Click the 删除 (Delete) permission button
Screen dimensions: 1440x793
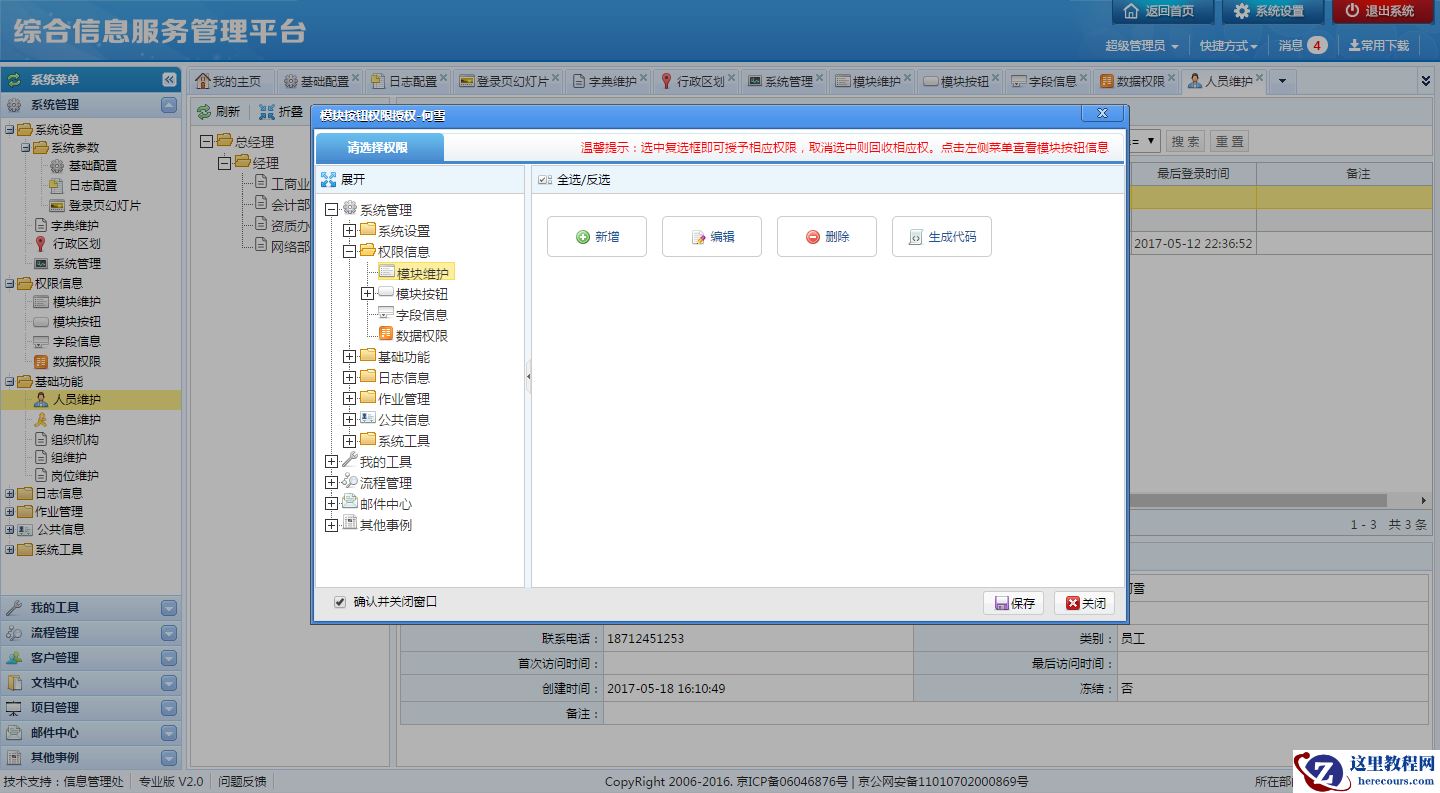point(827,237)
